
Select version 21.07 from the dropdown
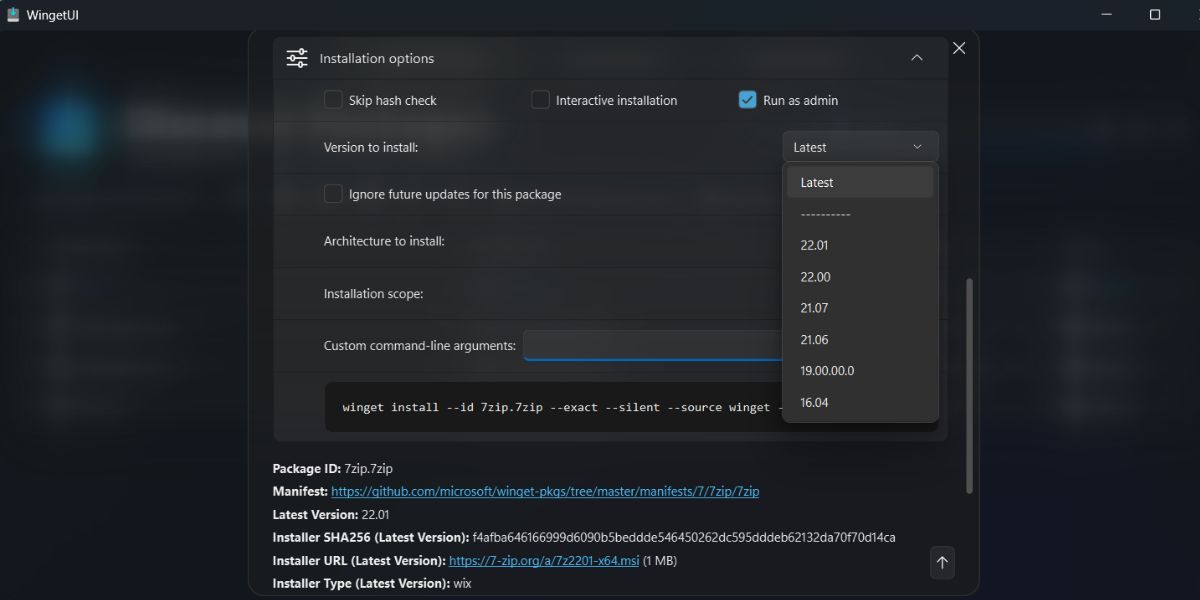[x=860, y=308]
